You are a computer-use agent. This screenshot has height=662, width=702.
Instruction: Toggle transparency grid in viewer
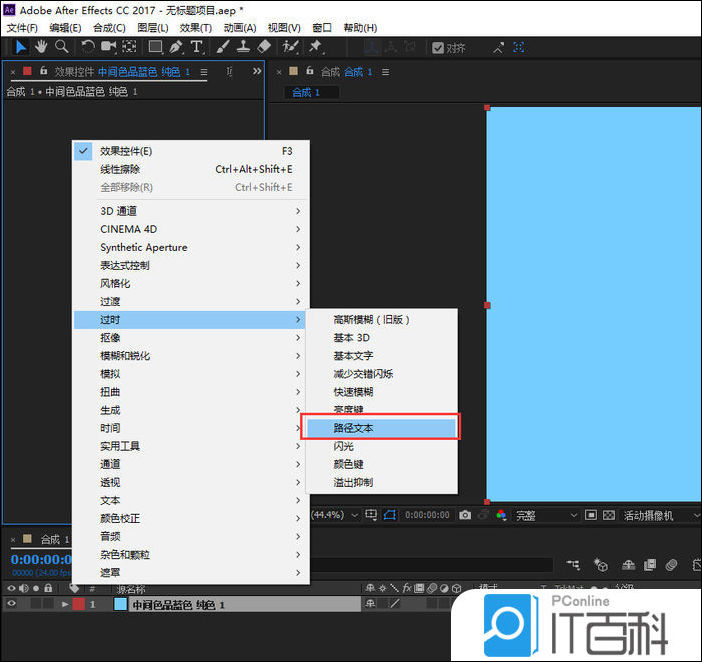coord(609,515)
